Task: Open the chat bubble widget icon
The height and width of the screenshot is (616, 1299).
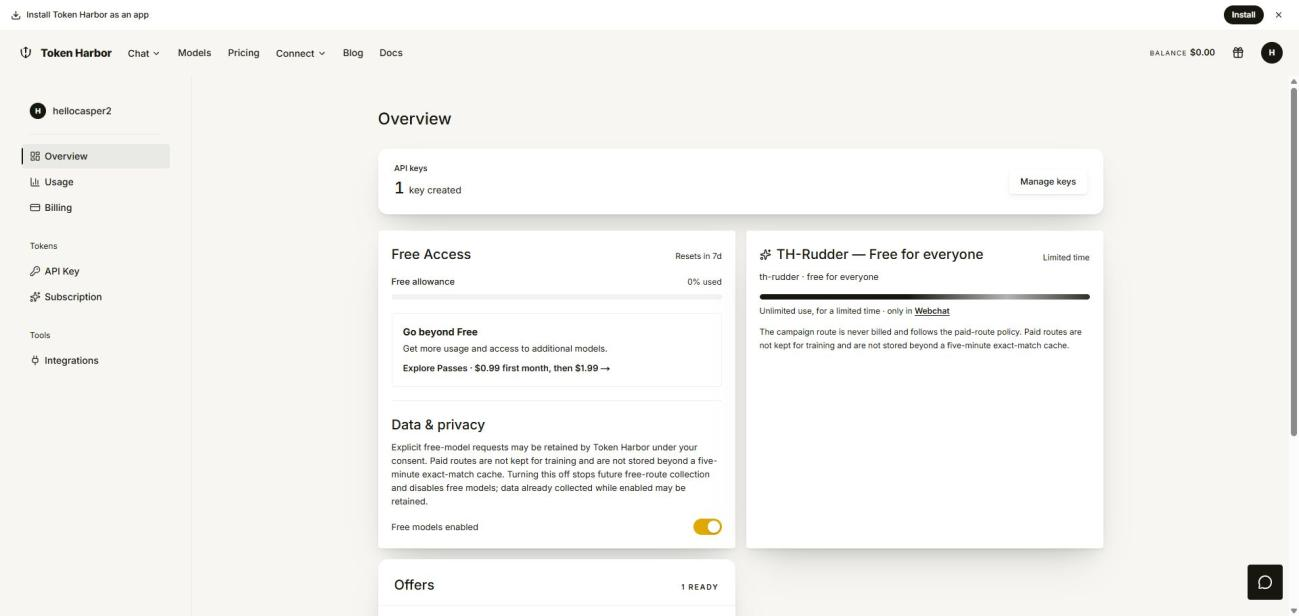Action: pyautogui.click(x=1264, y=582)
